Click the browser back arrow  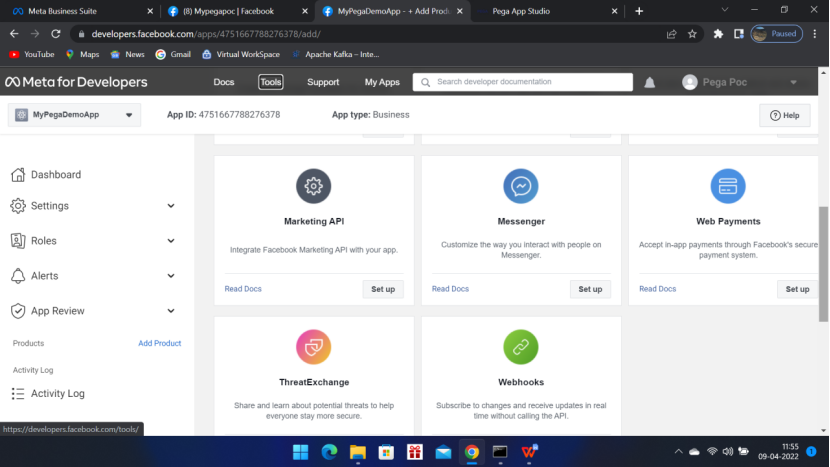[x=14, y=34]
